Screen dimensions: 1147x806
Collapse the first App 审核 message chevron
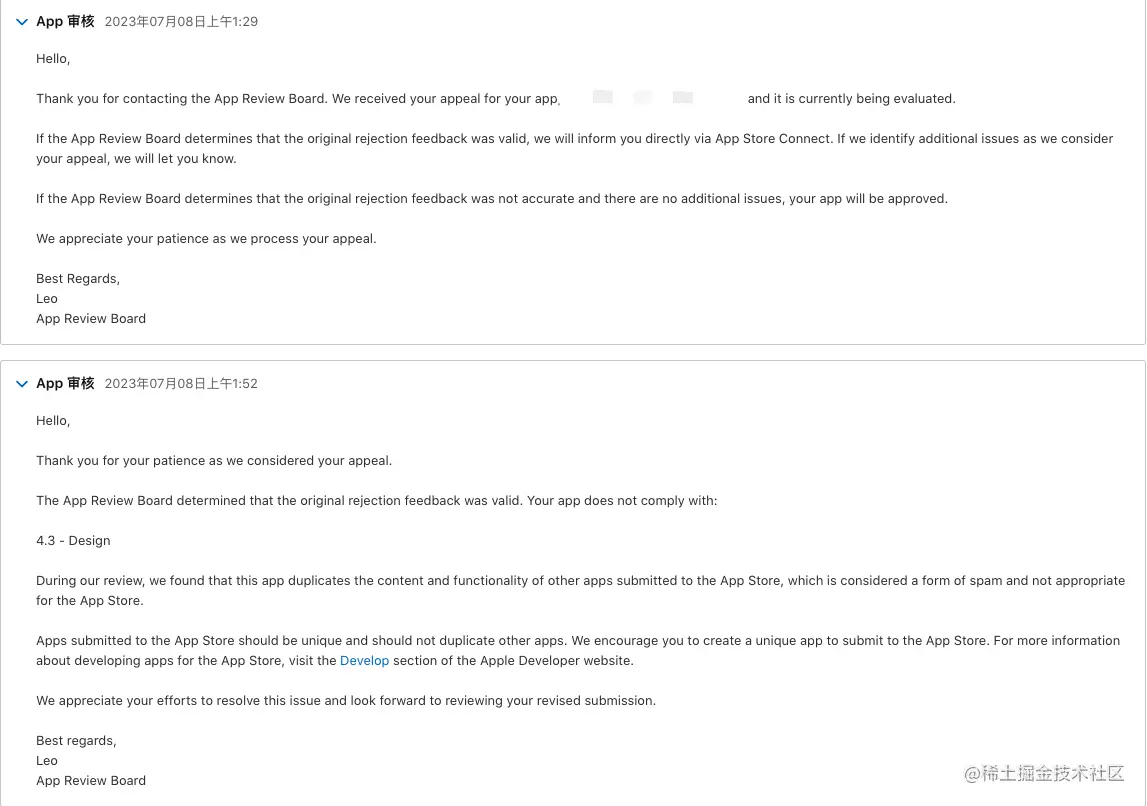pos(22,22)
